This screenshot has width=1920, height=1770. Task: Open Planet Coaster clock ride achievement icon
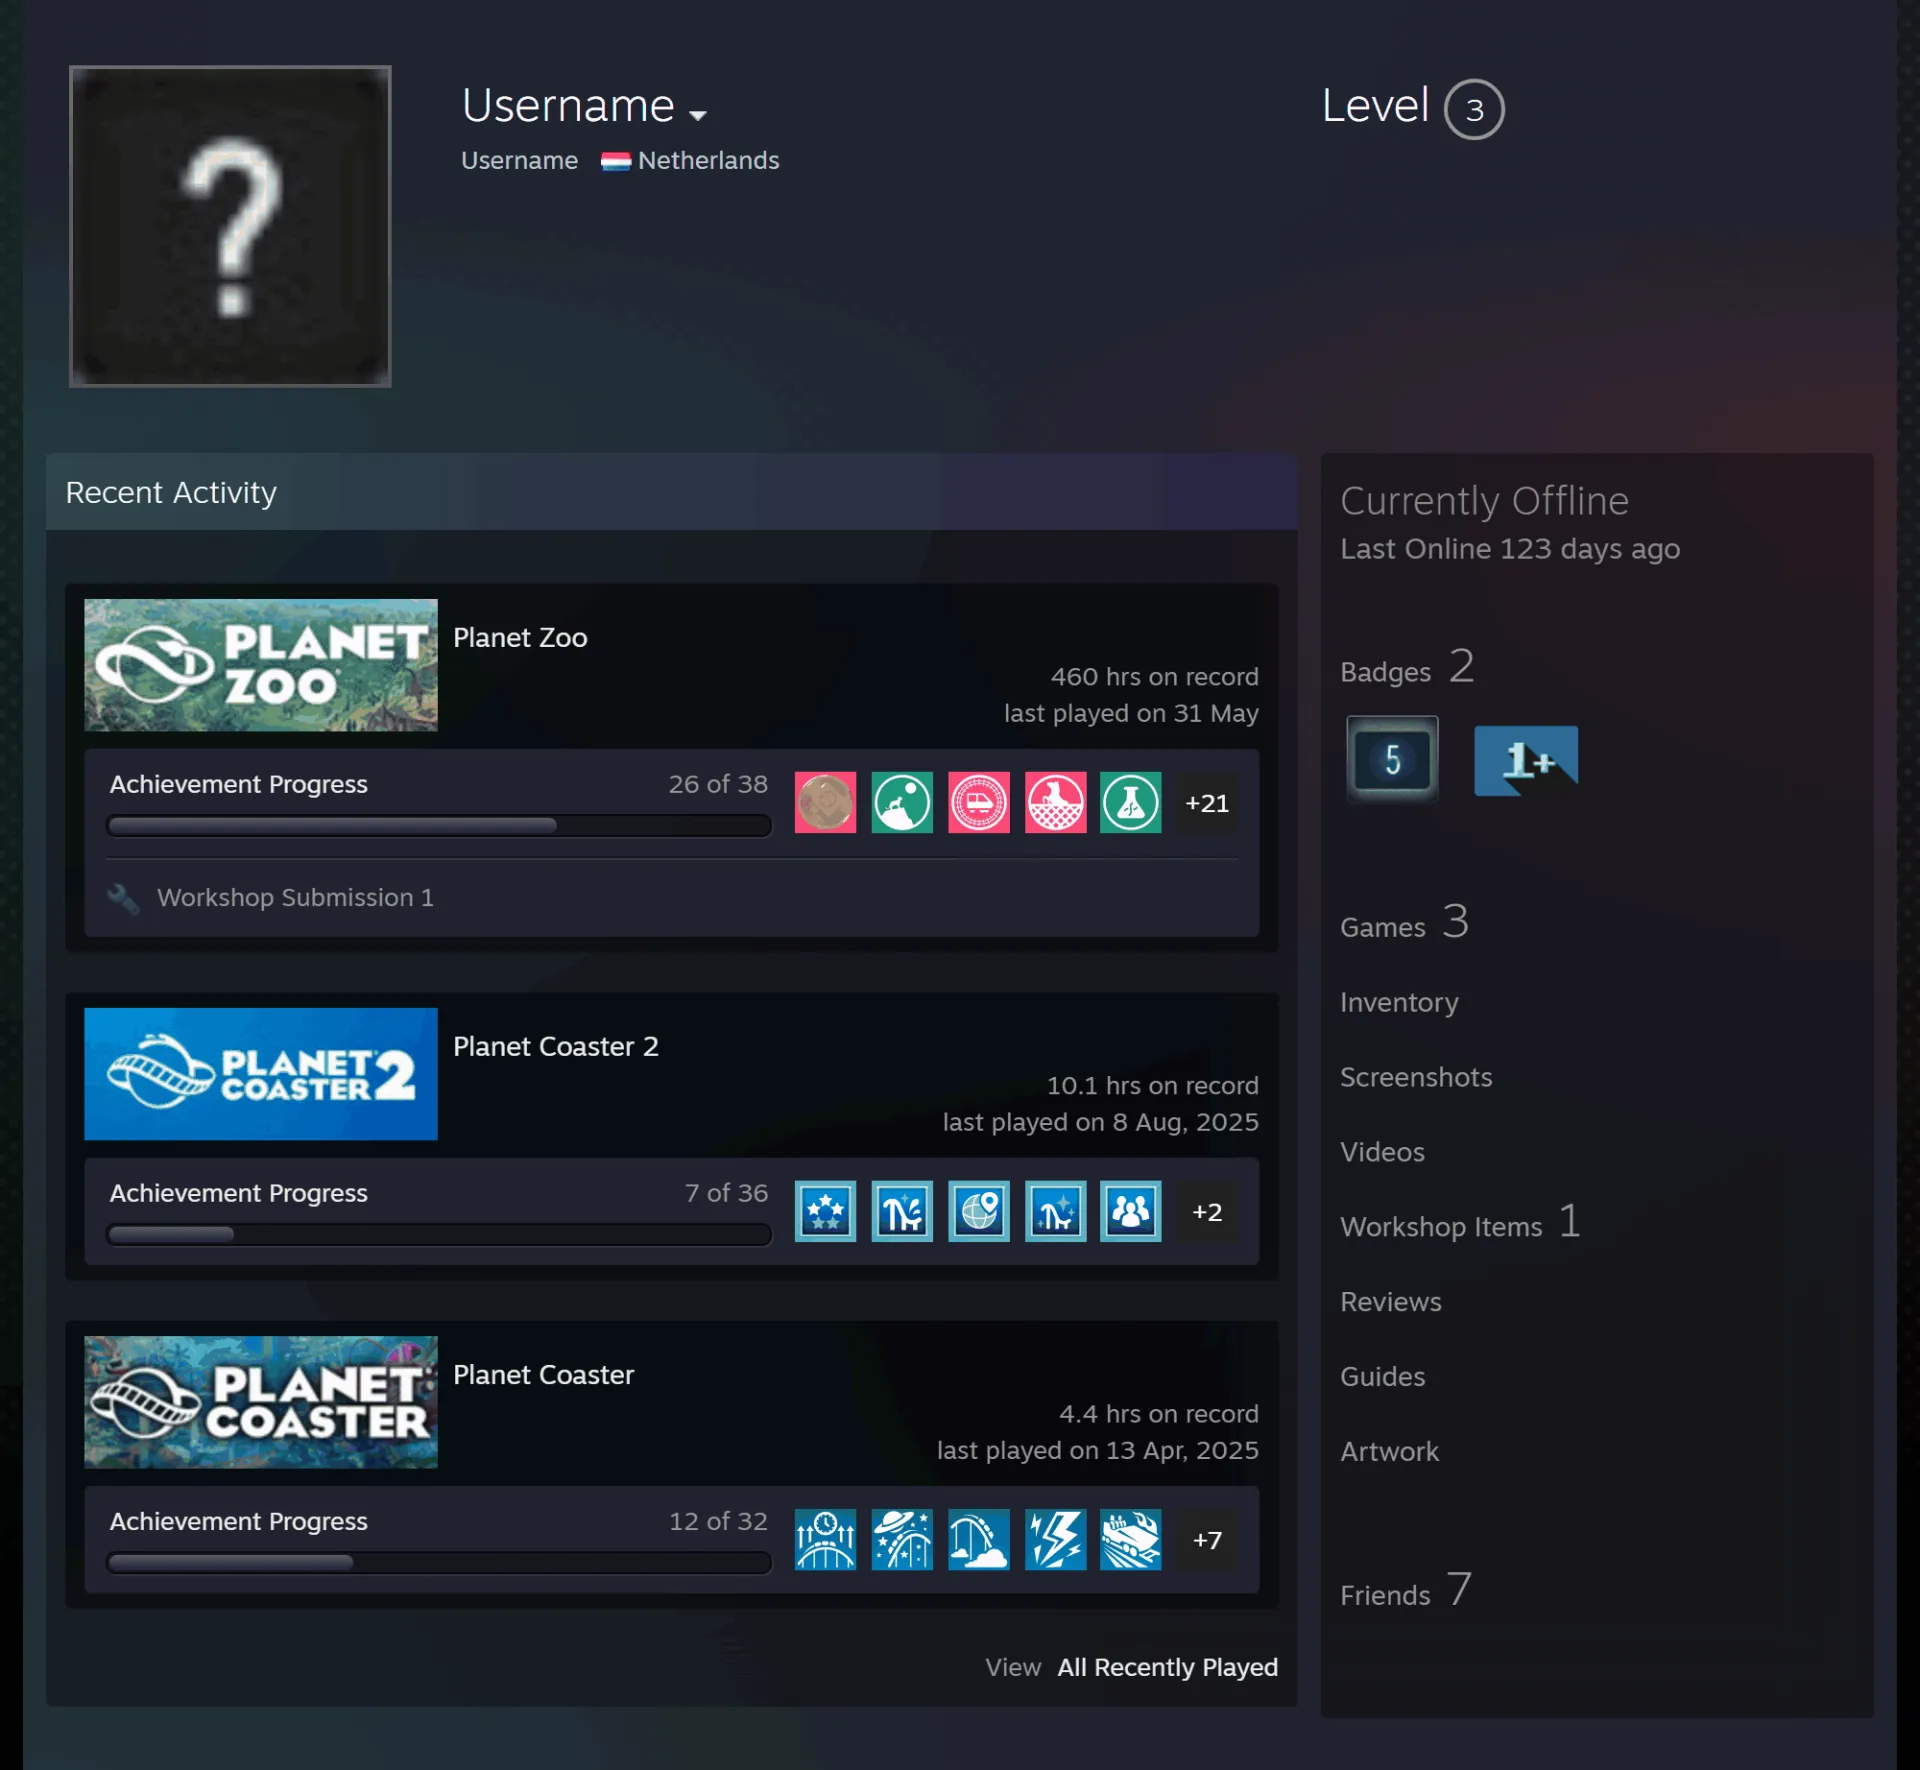coord(825,1539)
